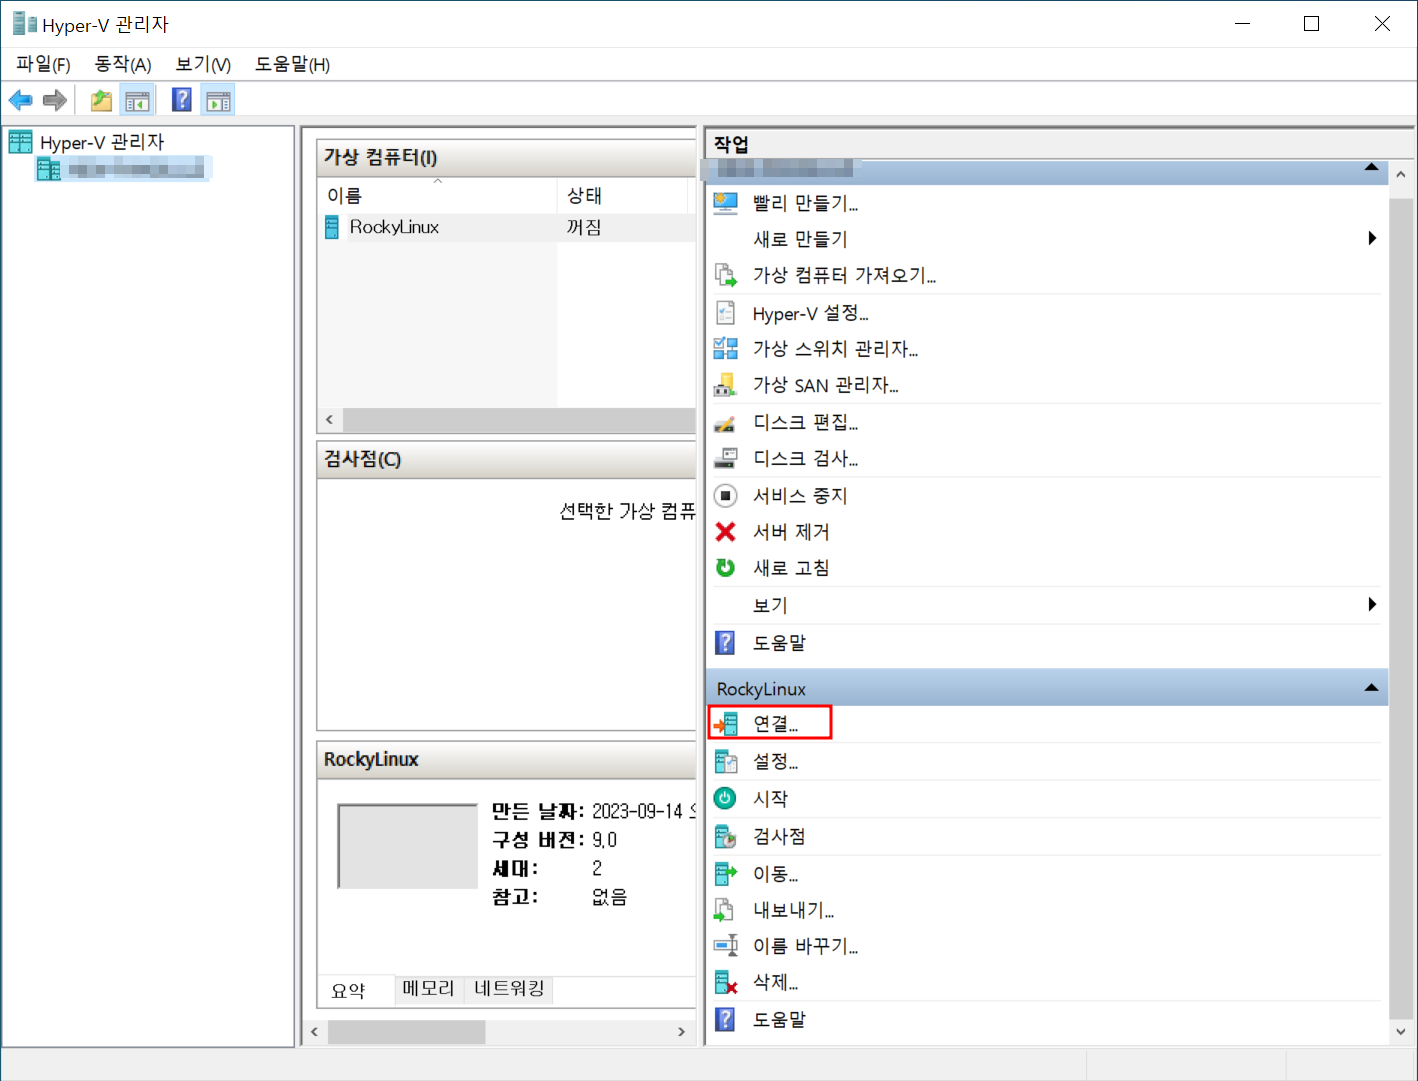Image resolution: width=1418 pixels, height=1081 pixels.
Task: Click the 가상 스위치 관리자... action label
Action: click(835, 348)
